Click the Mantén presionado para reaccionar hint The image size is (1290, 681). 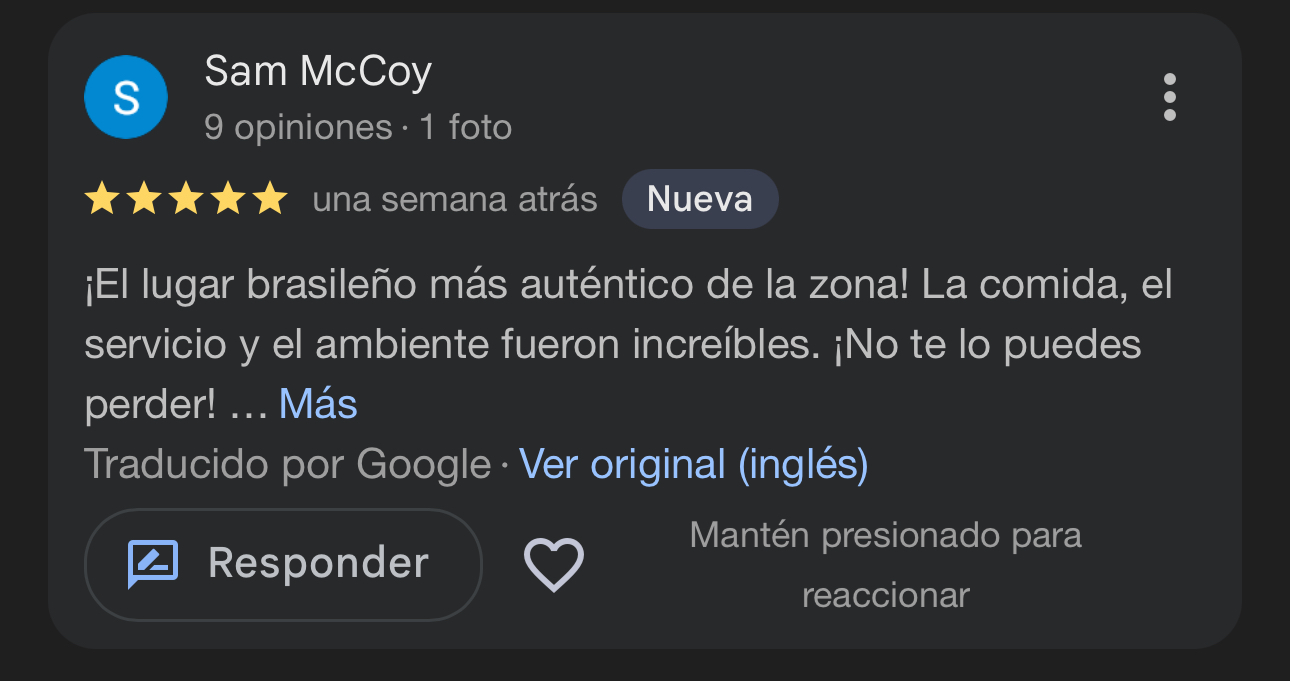point(885,565)
